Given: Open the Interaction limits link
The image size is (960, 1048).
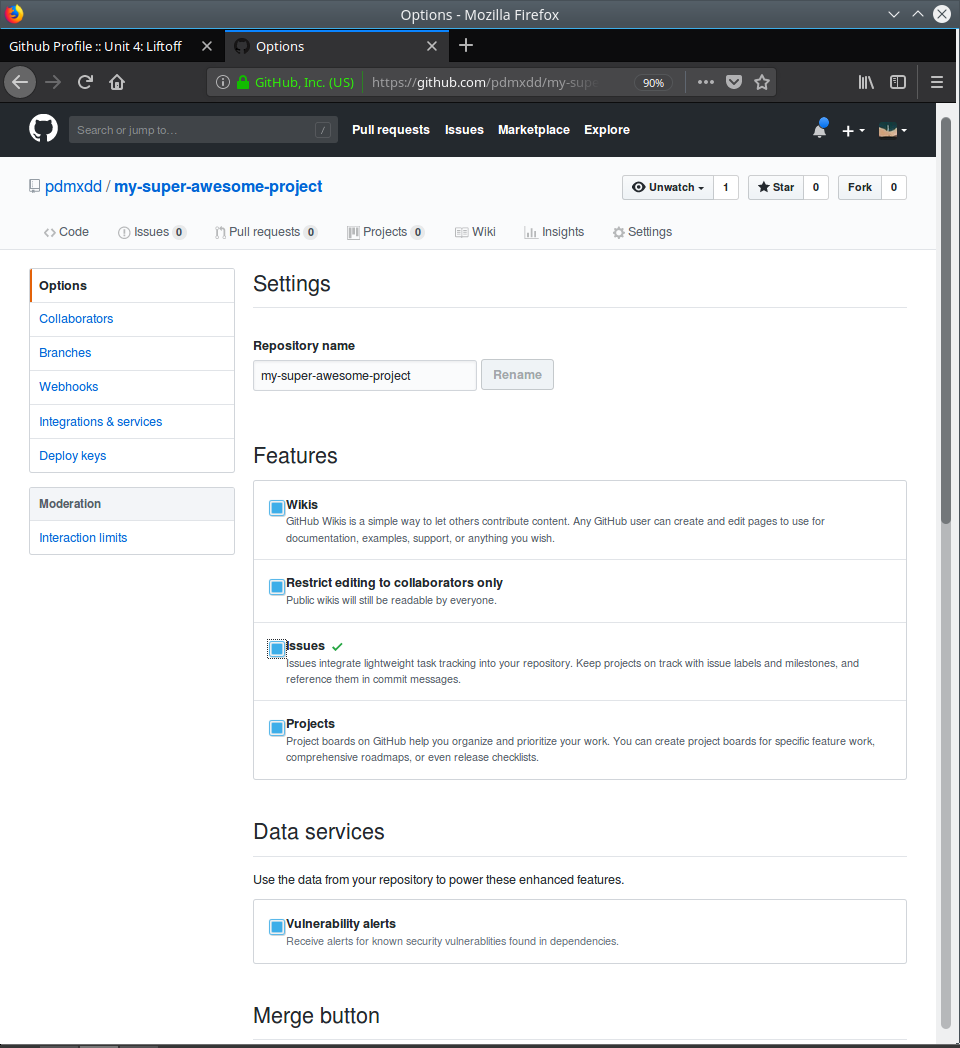Looking at the screenshot, I should [83, 538].
